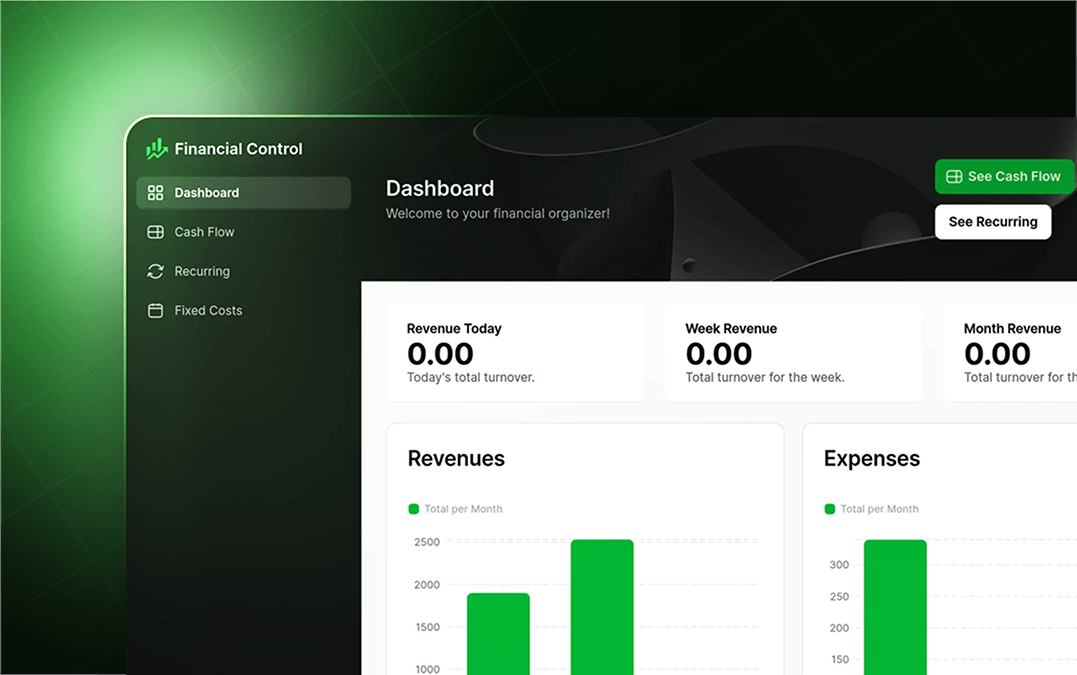The image size is (1077, 675).
Task: Open the Cash Flow menu label
Action: 204,232
